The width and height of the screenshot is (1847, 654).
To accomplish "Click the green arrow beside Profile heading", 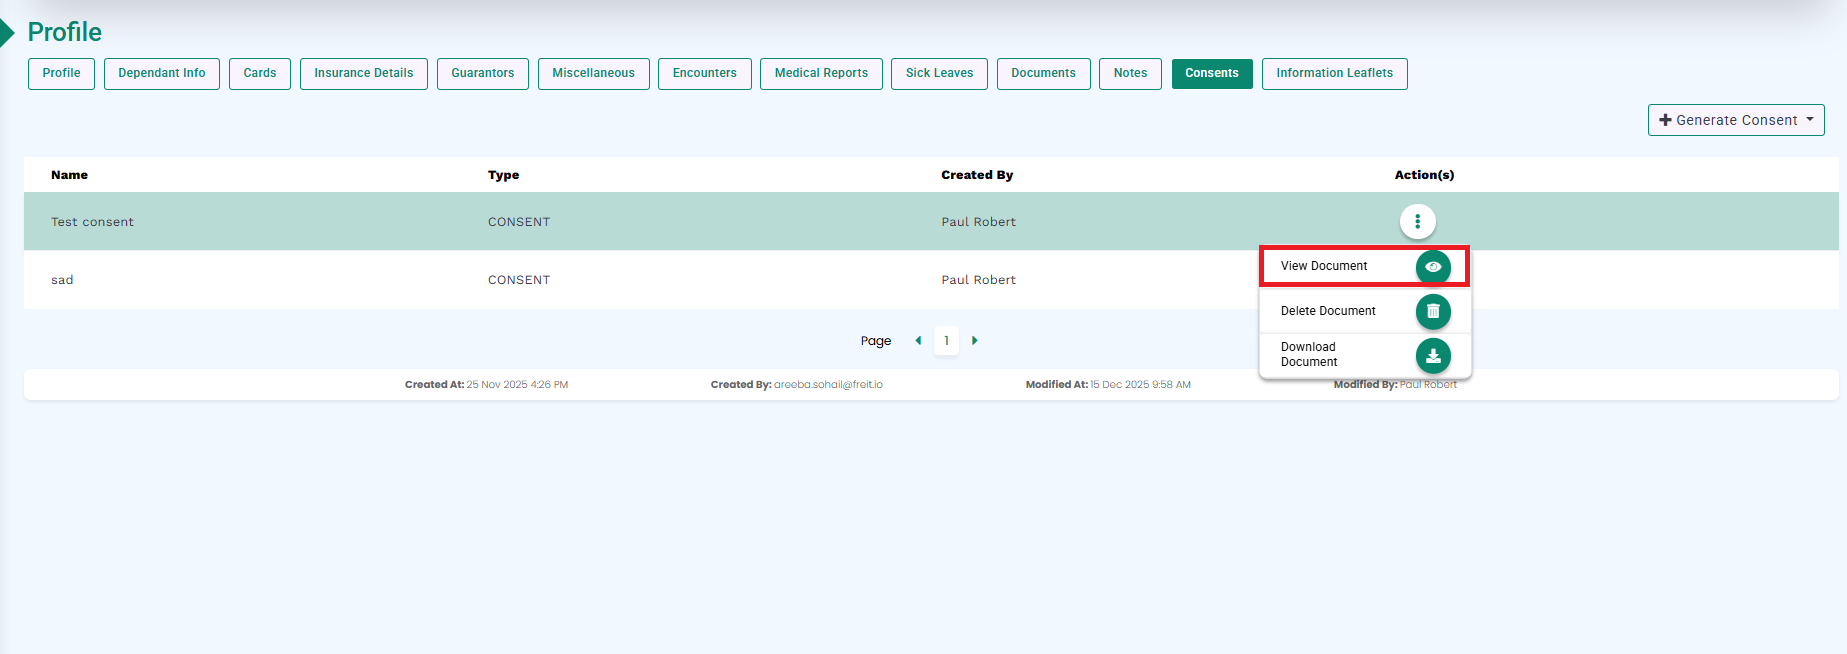I will pyautogui.click(x=7, y=33).
